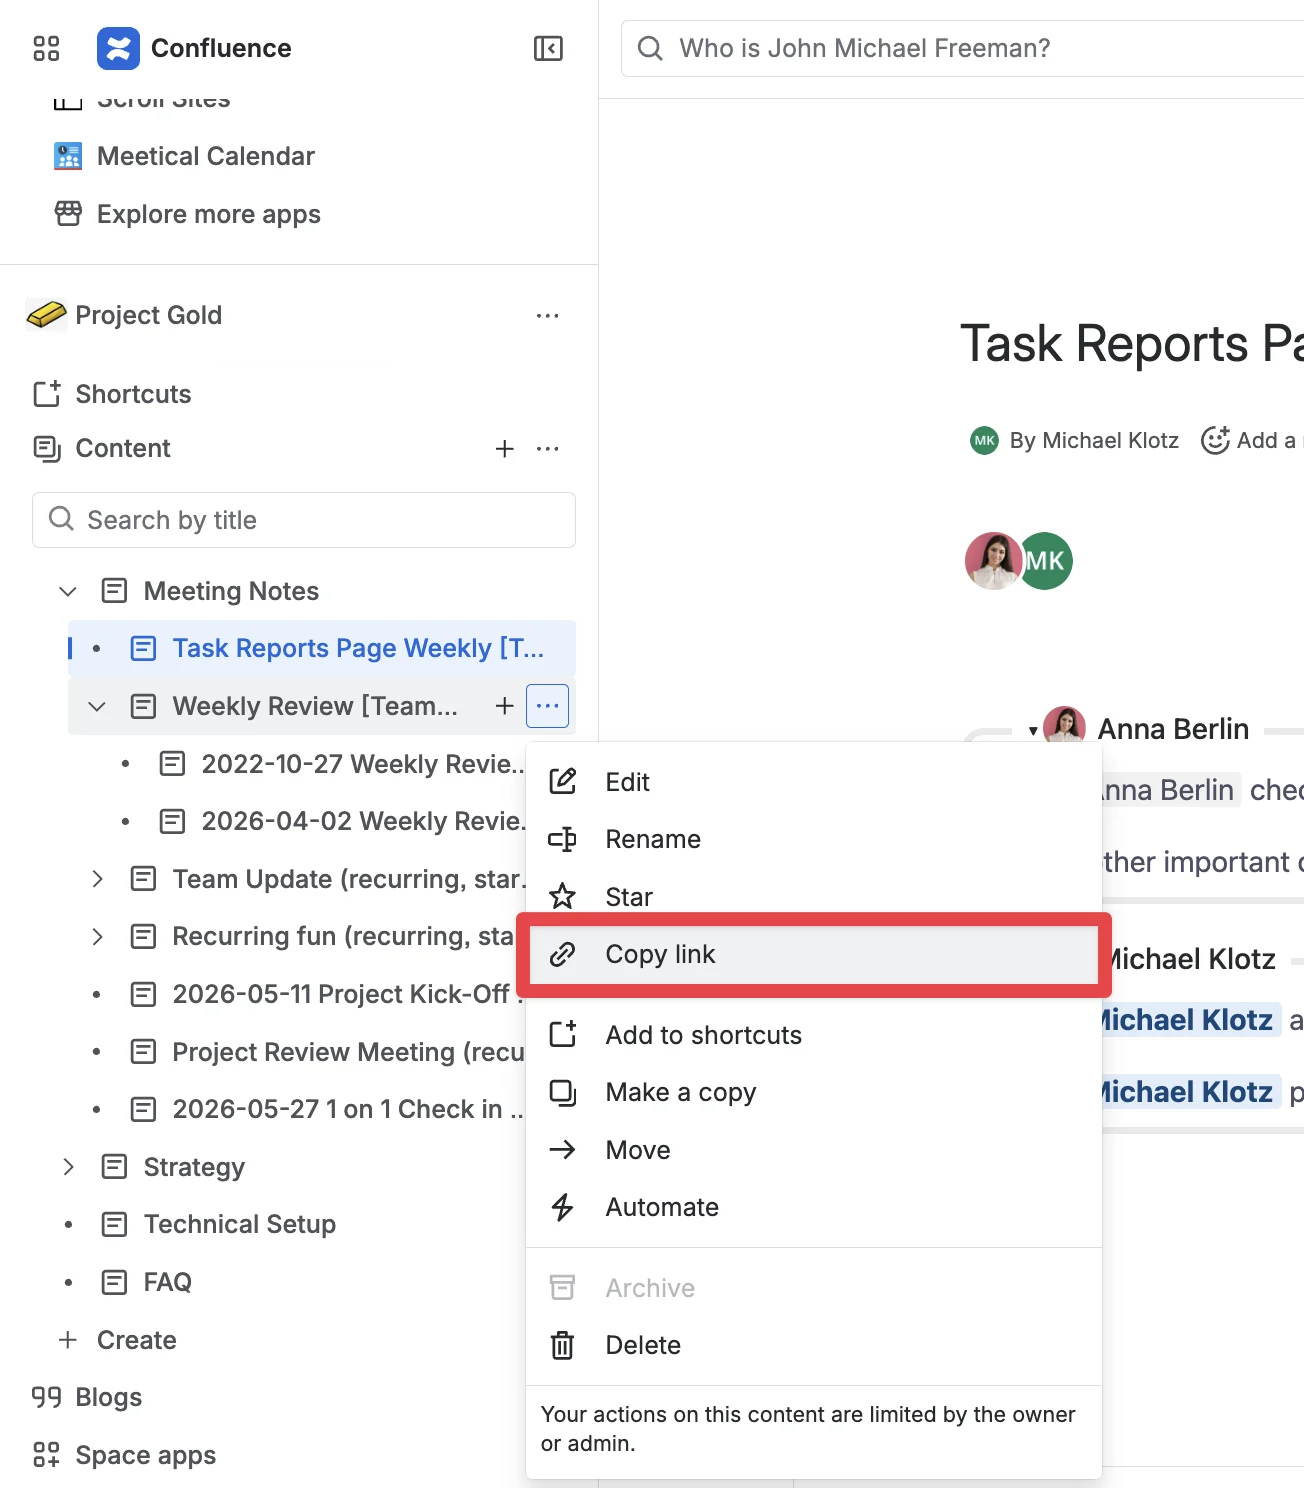Choose Delete from the context menu

point(813,1345)
